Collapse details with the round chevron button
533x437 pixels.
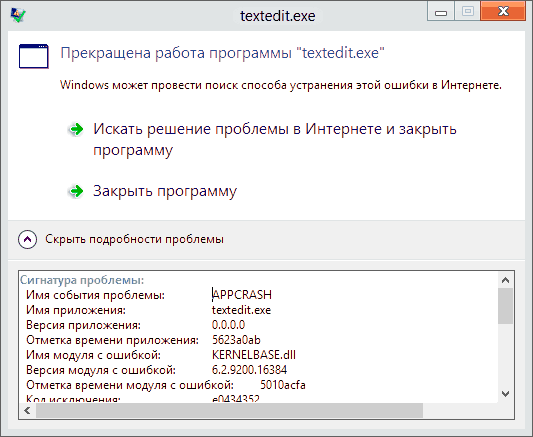pyautogui.click(x=28, y=239)
